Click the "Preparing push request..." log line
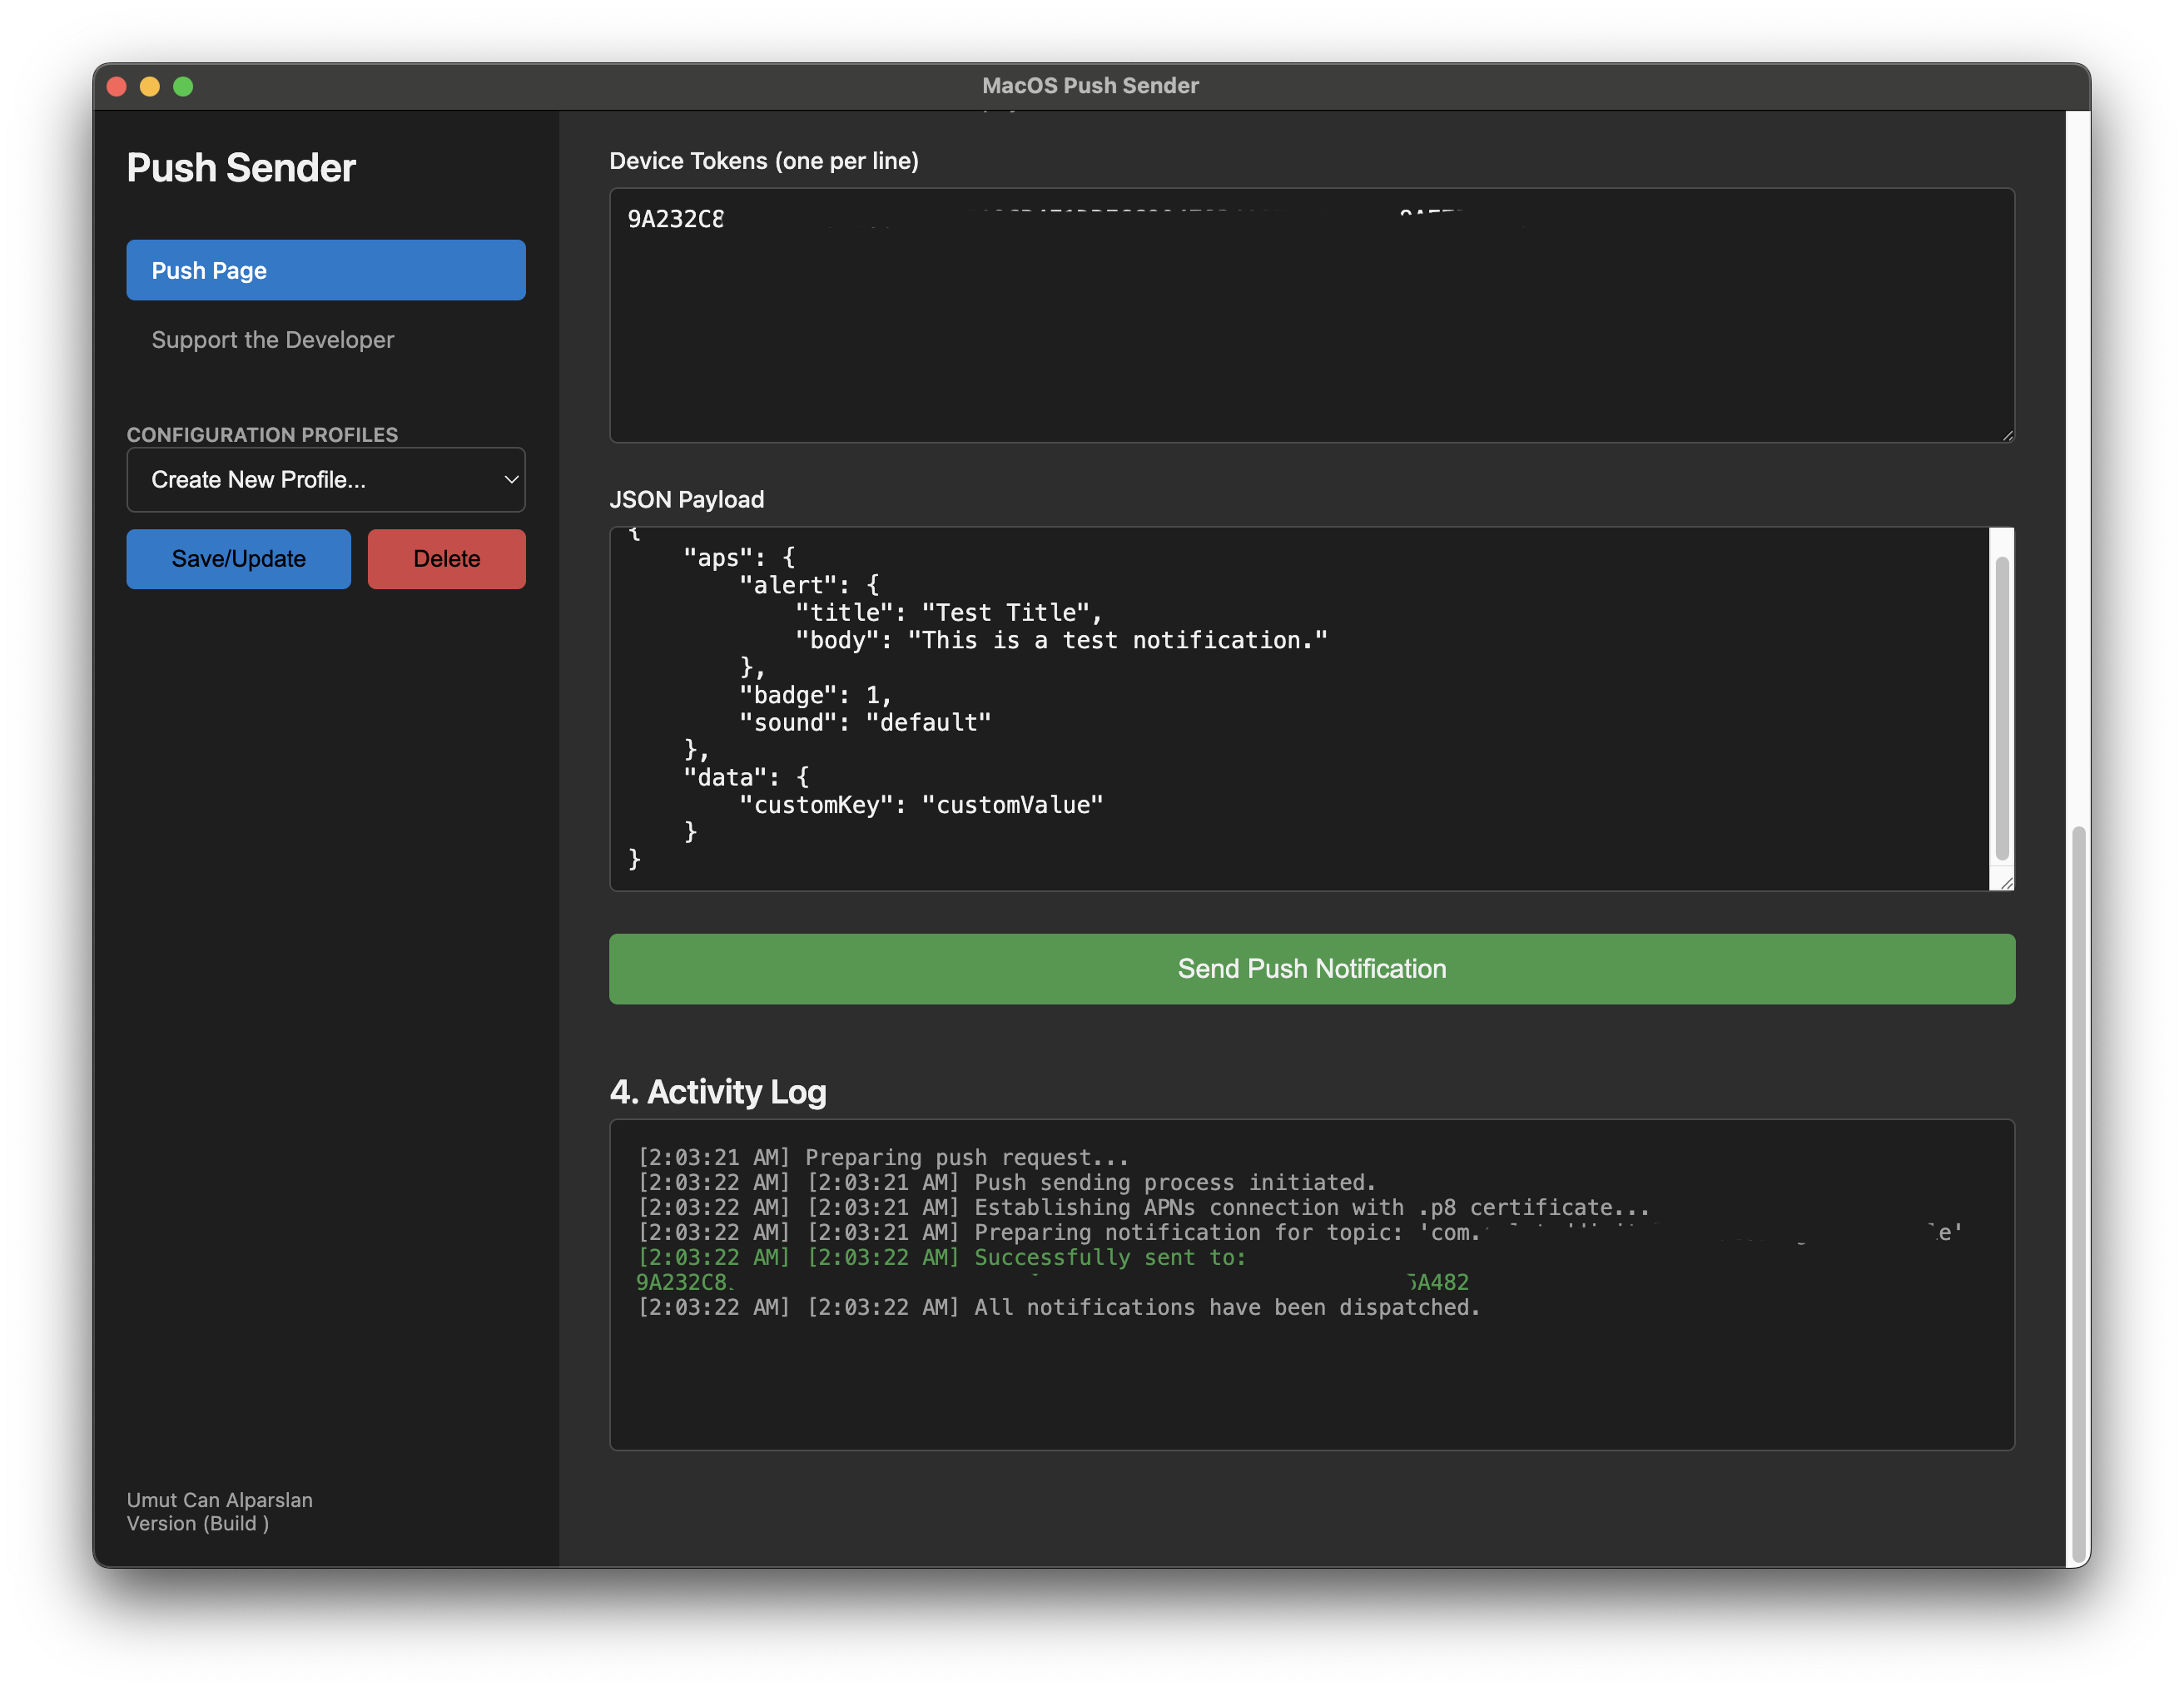 point(883,1157)
